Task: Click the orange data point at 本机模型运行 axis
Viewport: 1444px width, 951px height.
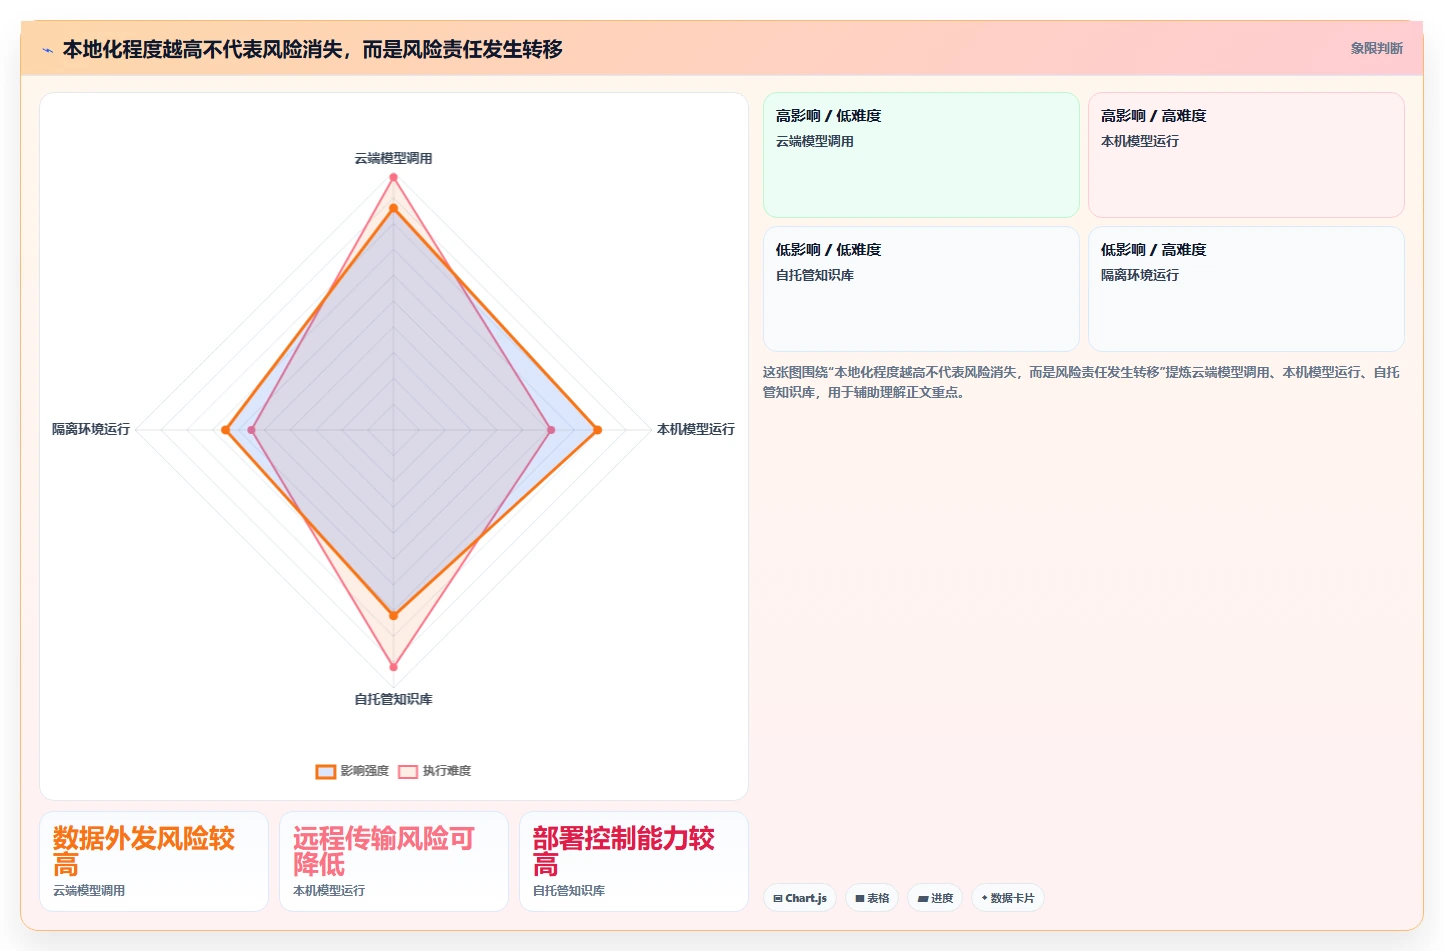Action: coord(598,430)
